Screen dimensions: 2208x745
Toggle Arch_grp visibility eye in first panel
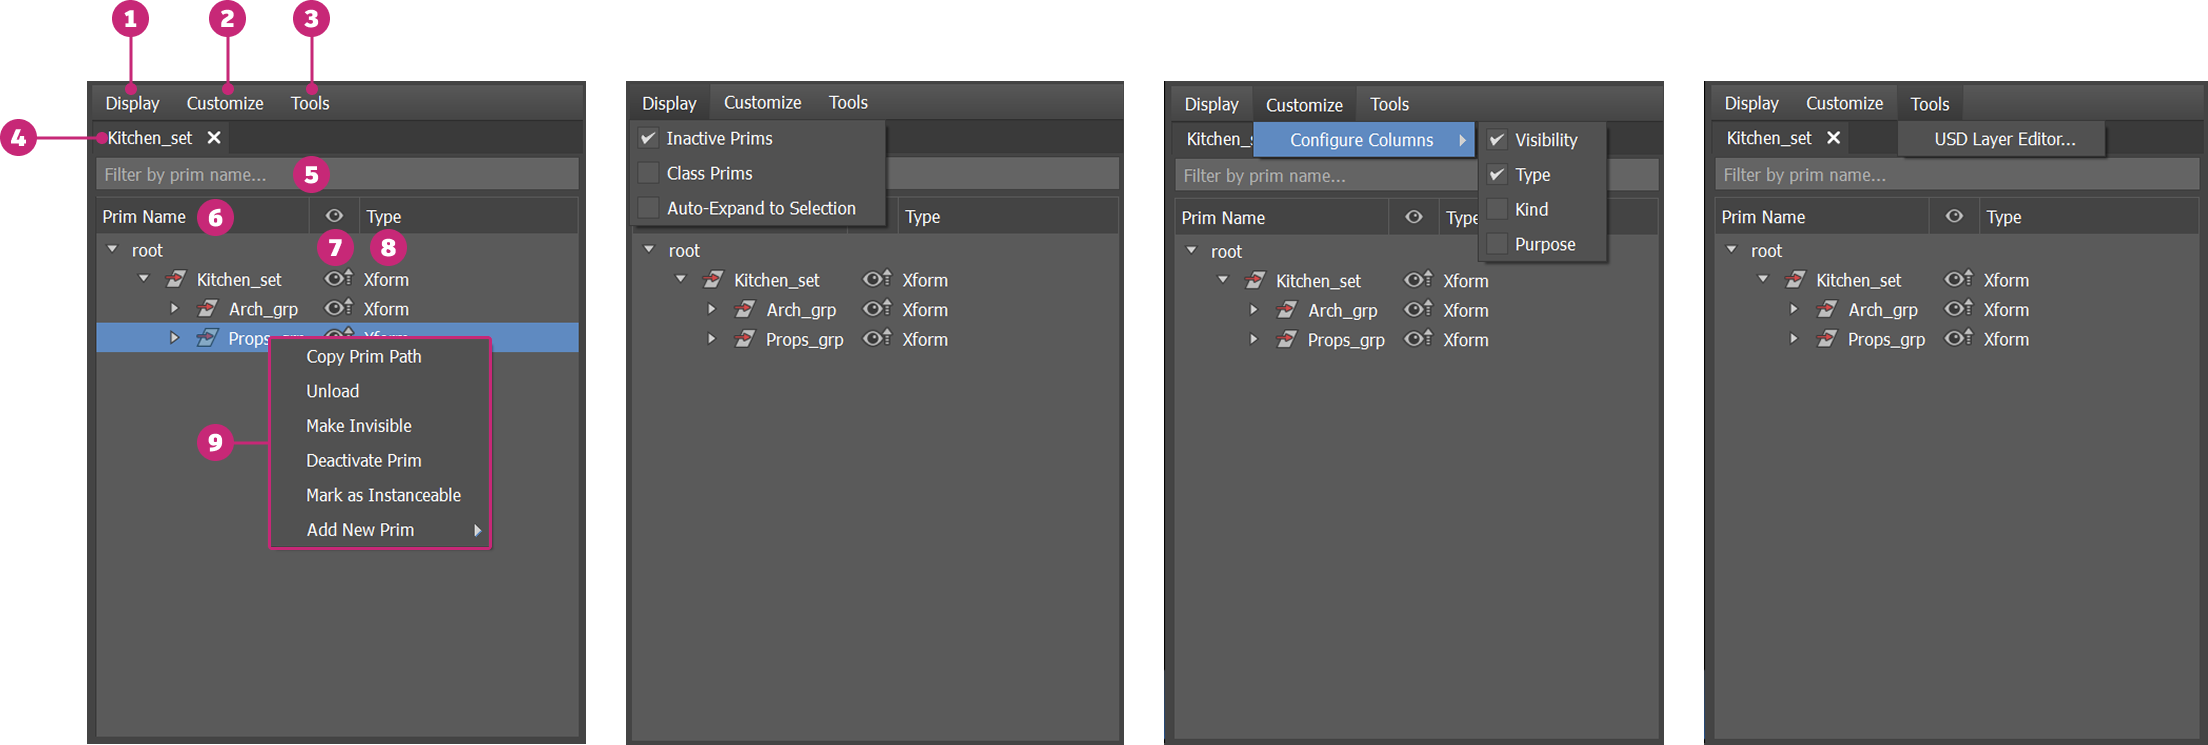tap(338, 308)
